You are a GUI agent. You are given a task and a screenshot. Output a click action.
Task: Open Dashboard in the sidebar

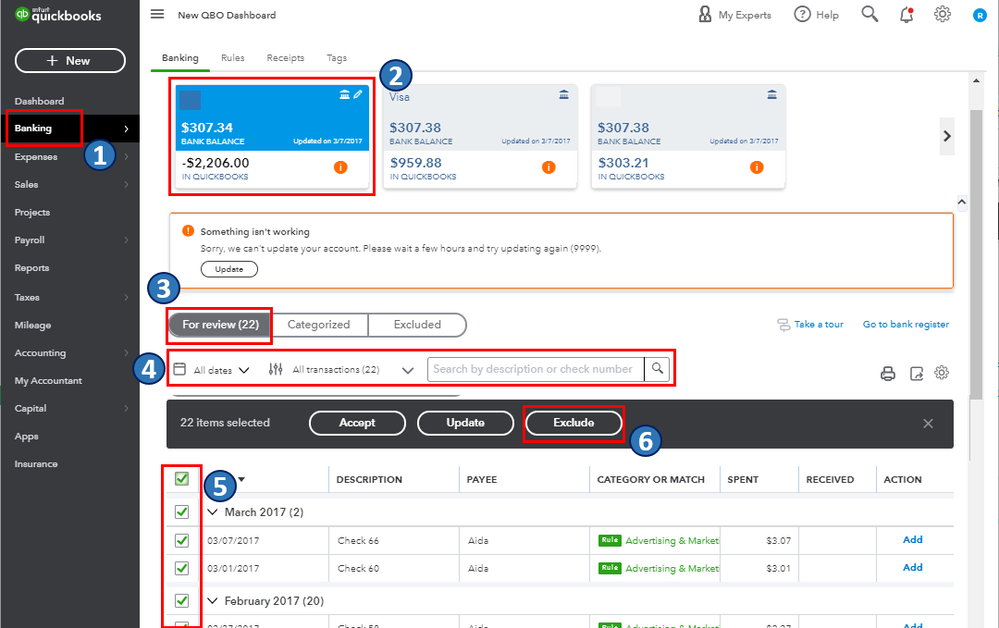(40, 101)
